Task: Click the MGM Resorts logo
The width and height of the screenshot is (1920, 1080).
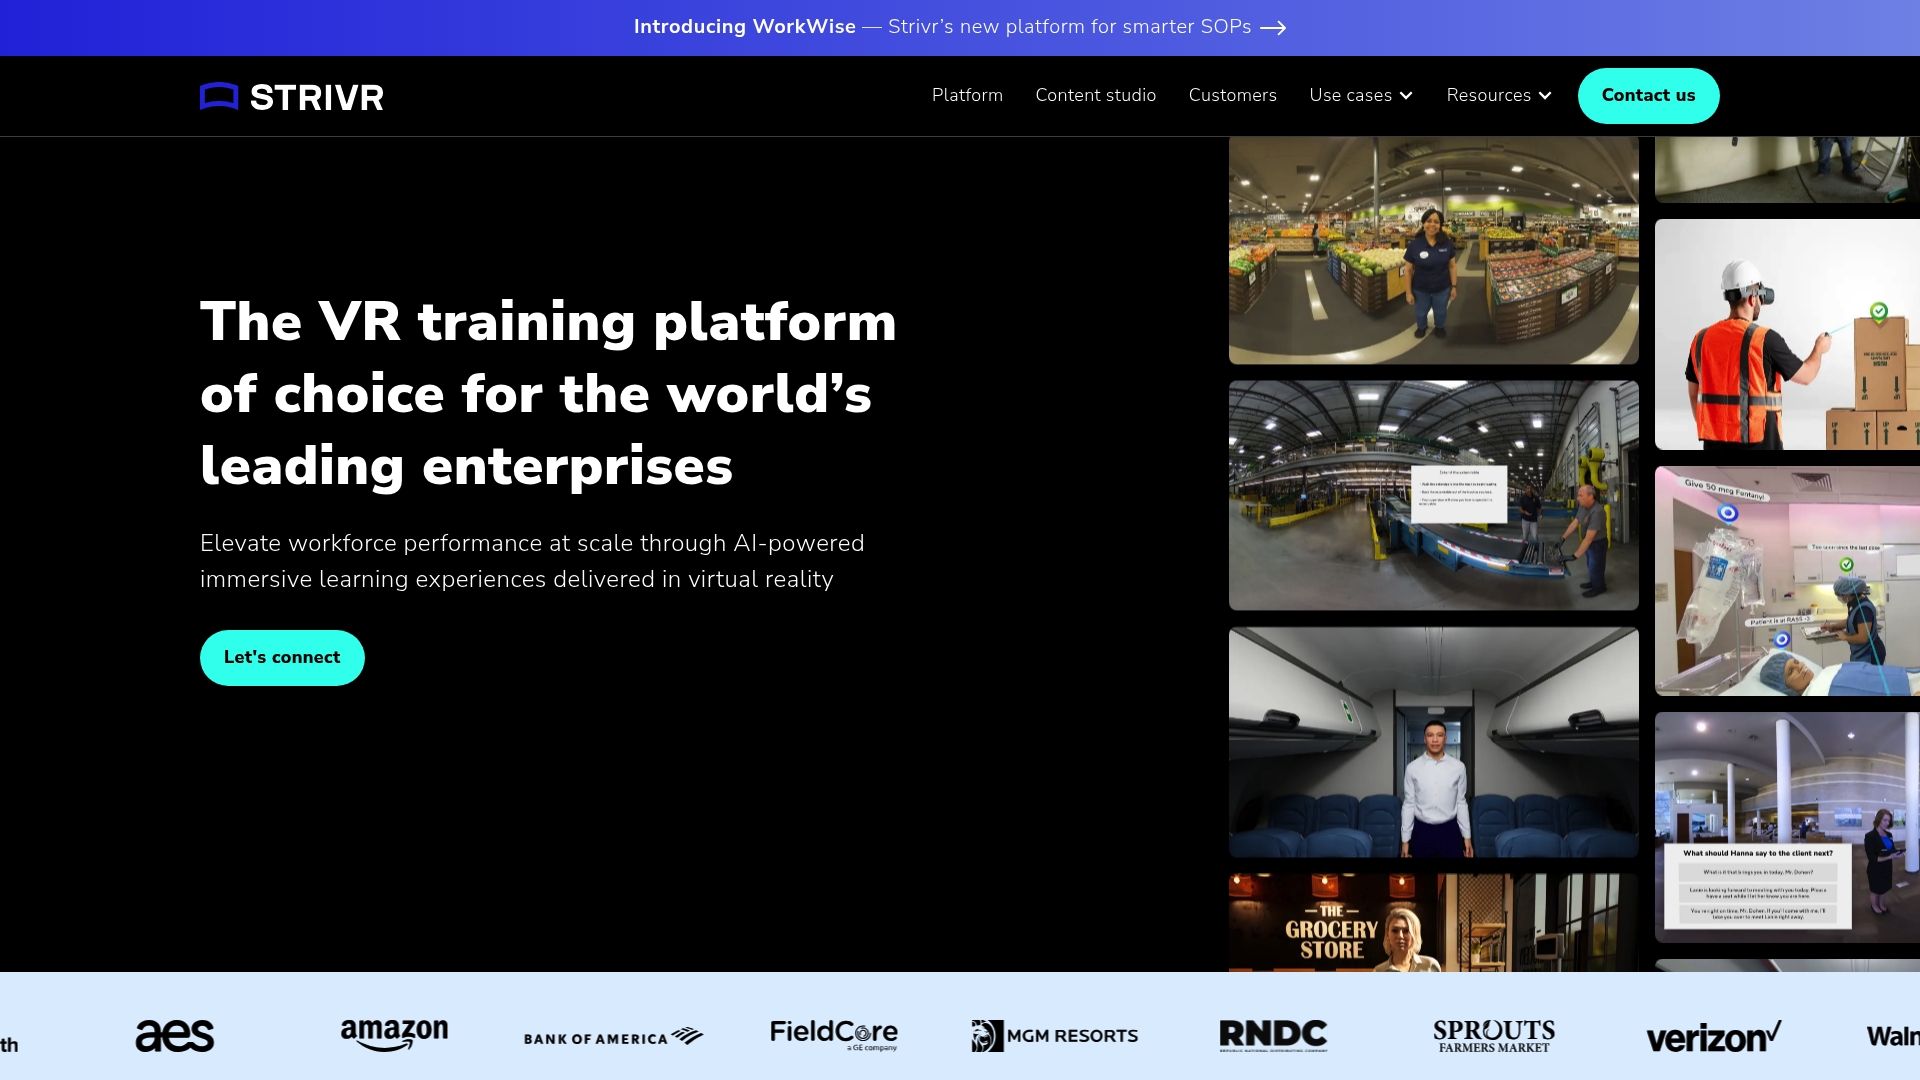Action: point(1054,1036)
